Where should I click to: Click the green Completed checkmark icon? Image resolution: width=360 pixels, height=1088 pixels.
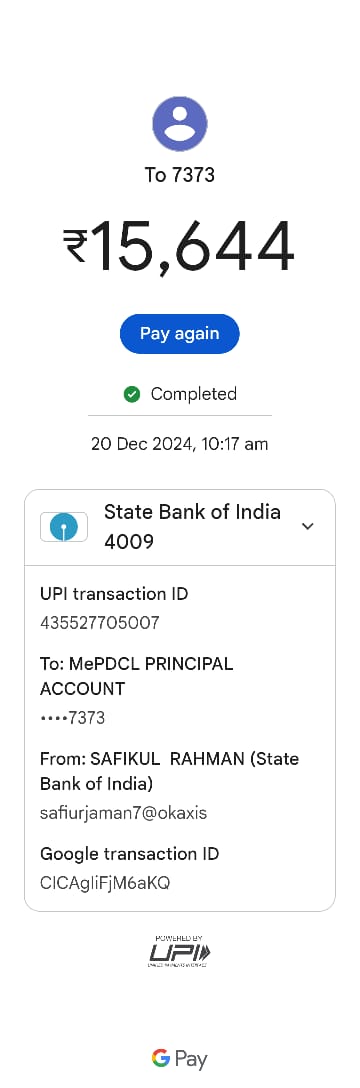(132, 394)
